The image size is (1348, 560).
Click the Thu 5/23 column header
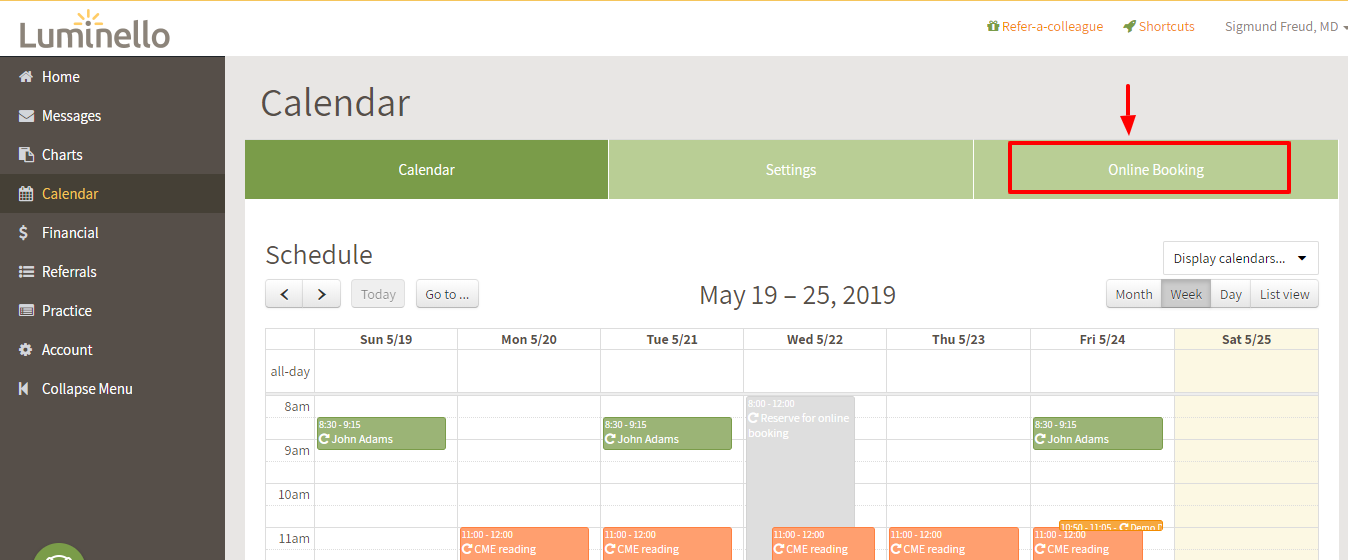point(958,339)
